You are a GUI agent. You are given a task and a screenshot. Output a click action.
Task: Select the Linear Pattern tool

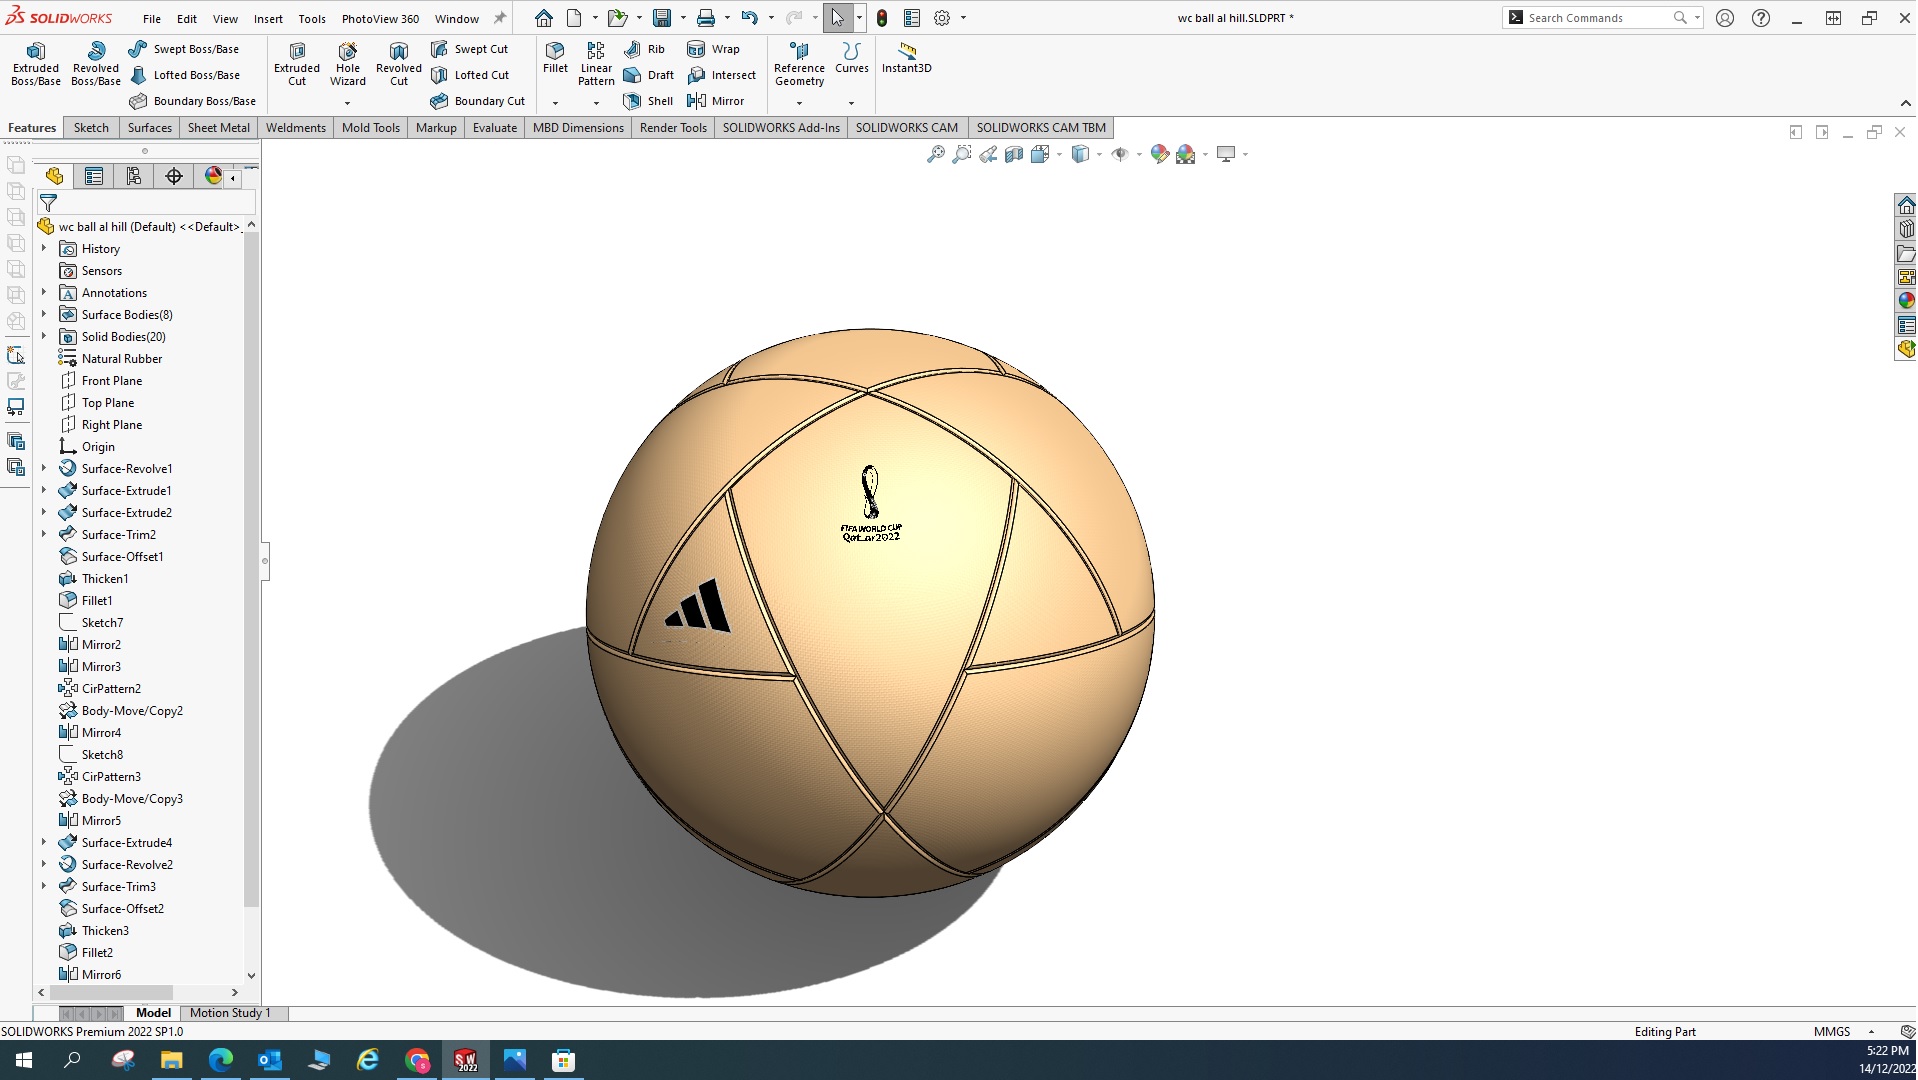tap(596, 64)
